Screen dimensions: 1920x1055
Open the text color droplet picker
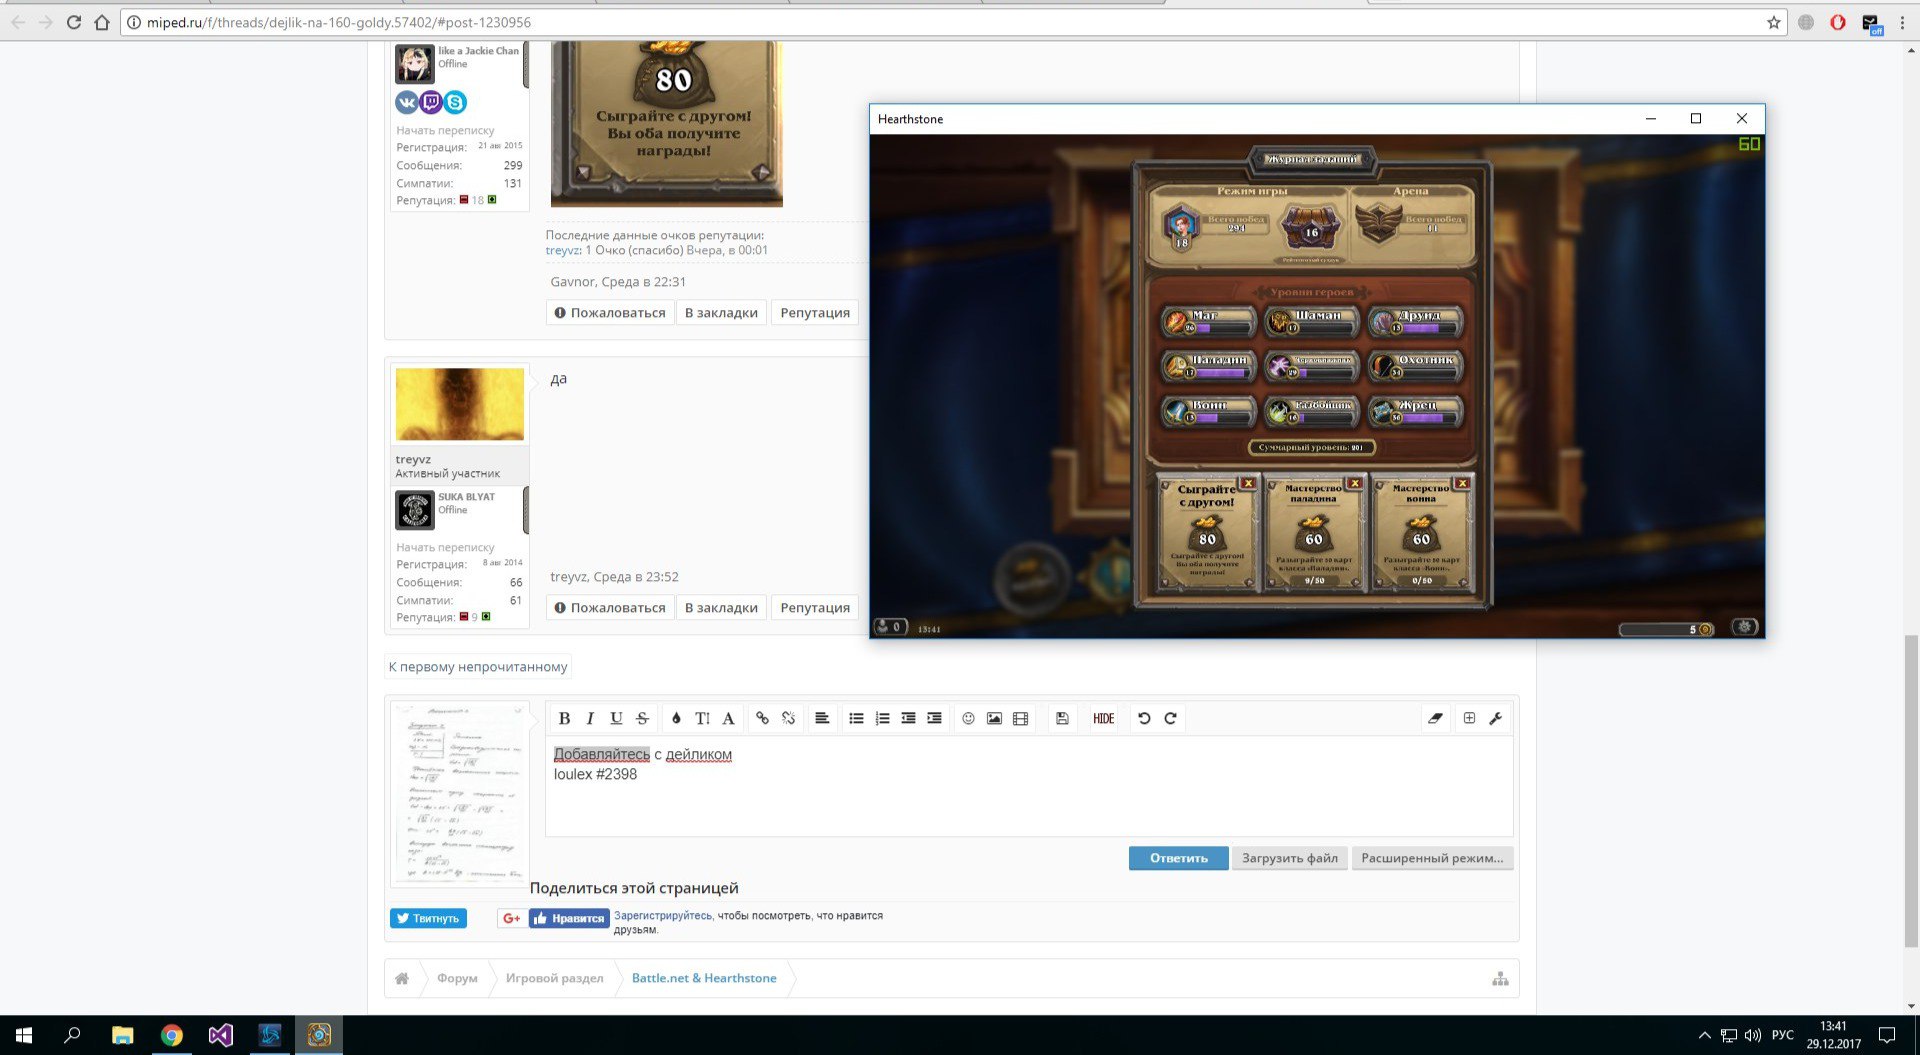pyautogui.click(x=676, y=718)
